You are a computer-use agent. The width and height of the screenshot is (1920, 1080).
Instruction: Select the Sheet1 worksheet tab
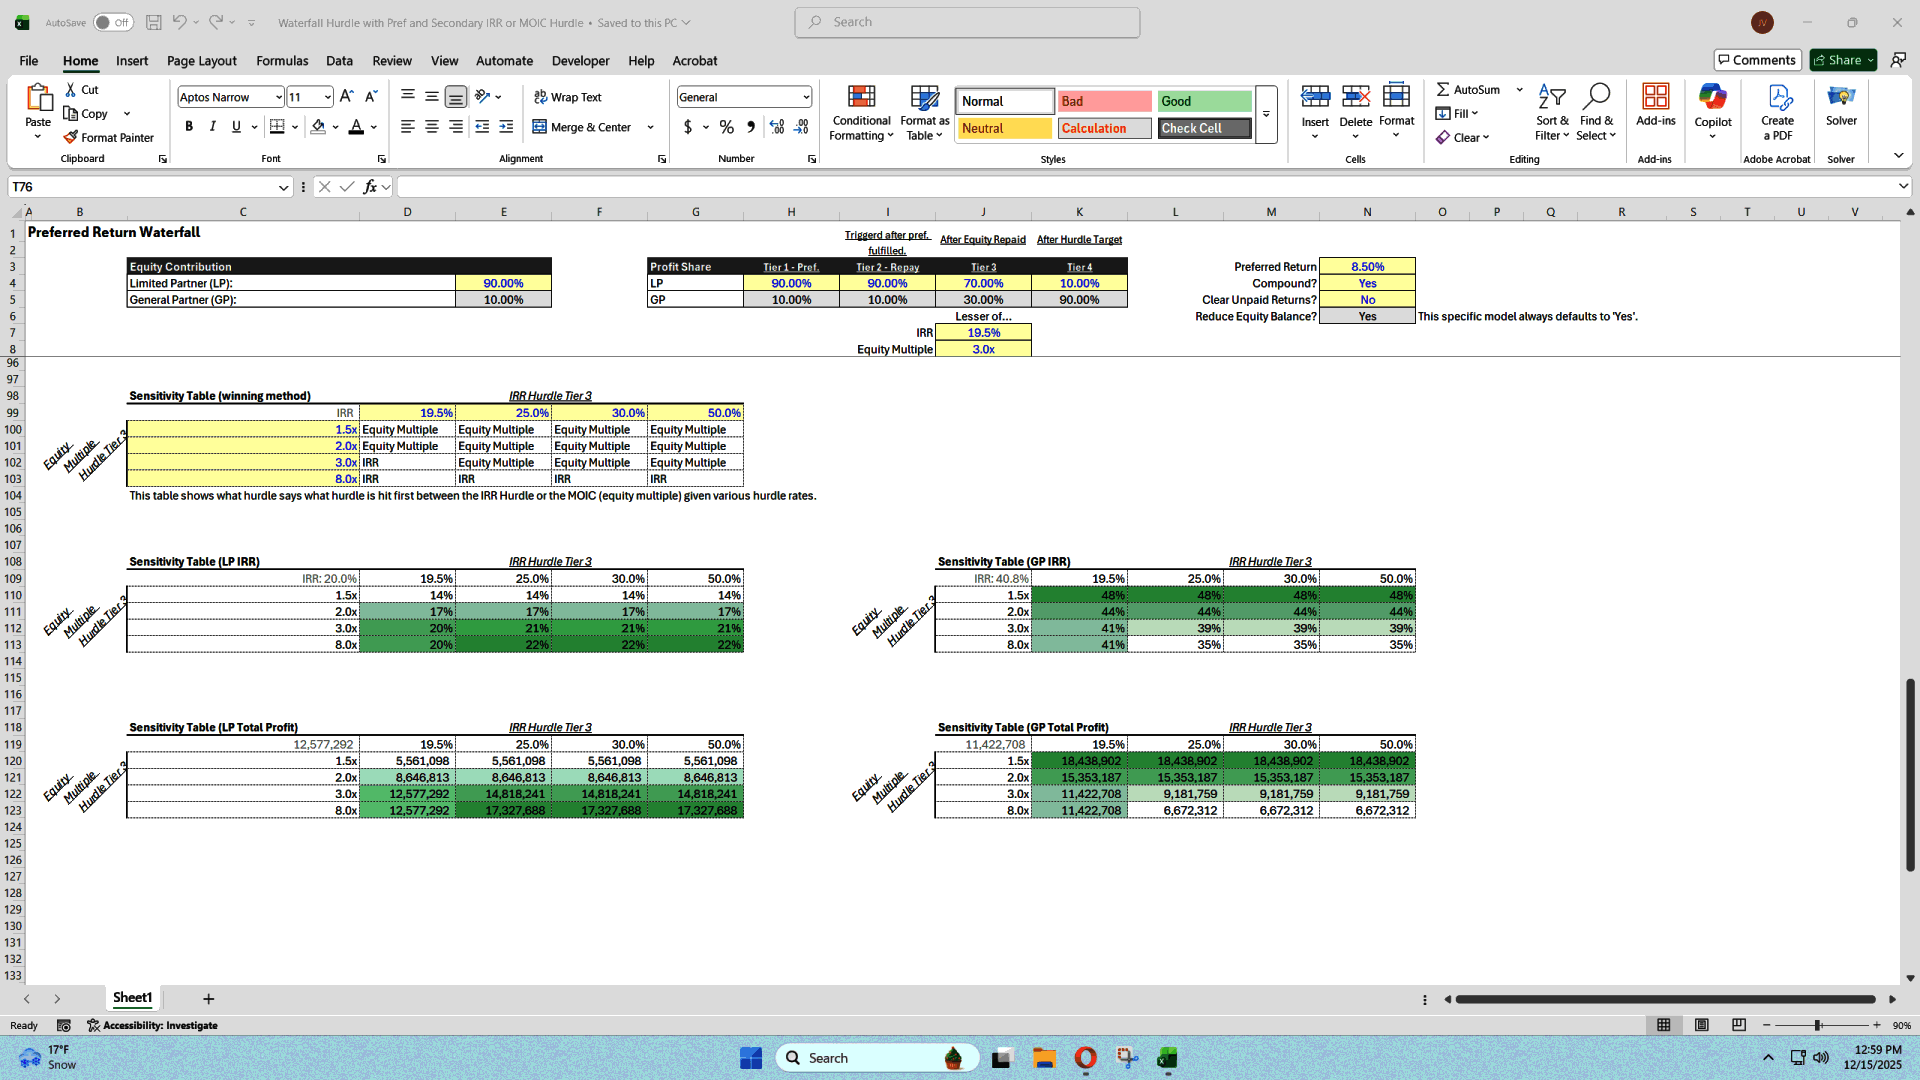132,997
